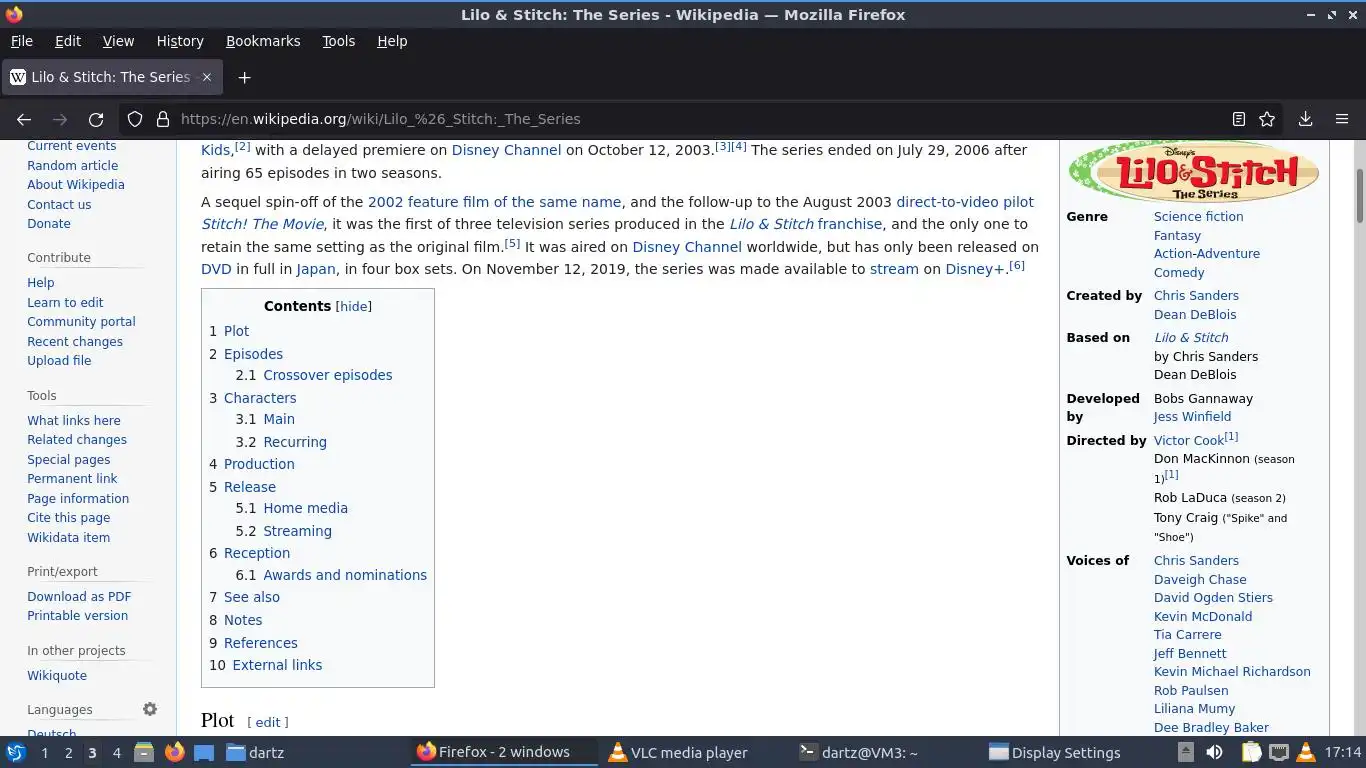Bookmark this page with the star
Image resolution: width=1366 pixels, height=768 pixels.
[x=1267, y=119]
